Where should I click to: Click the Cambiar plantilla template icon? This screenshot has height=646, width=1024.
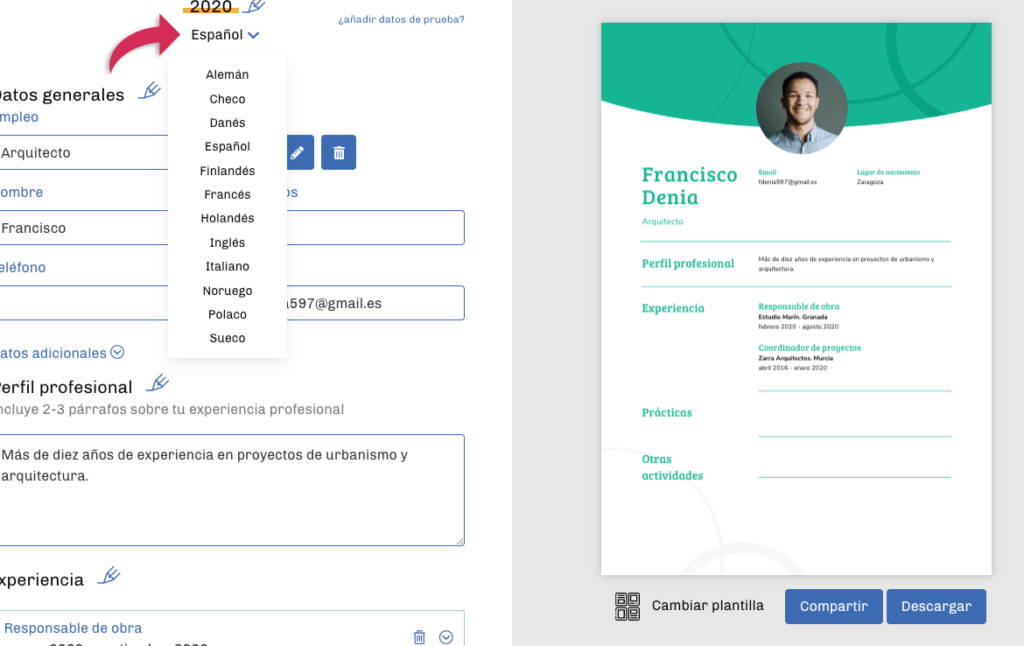click(x=628, y=606)
